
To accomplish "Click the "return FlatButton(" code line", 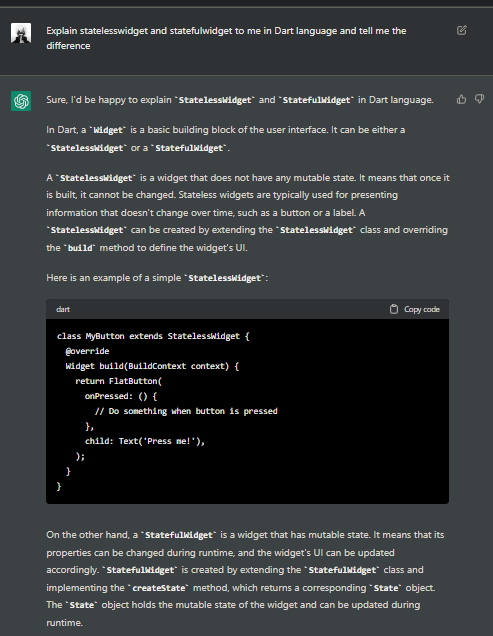I will [118, 381].
